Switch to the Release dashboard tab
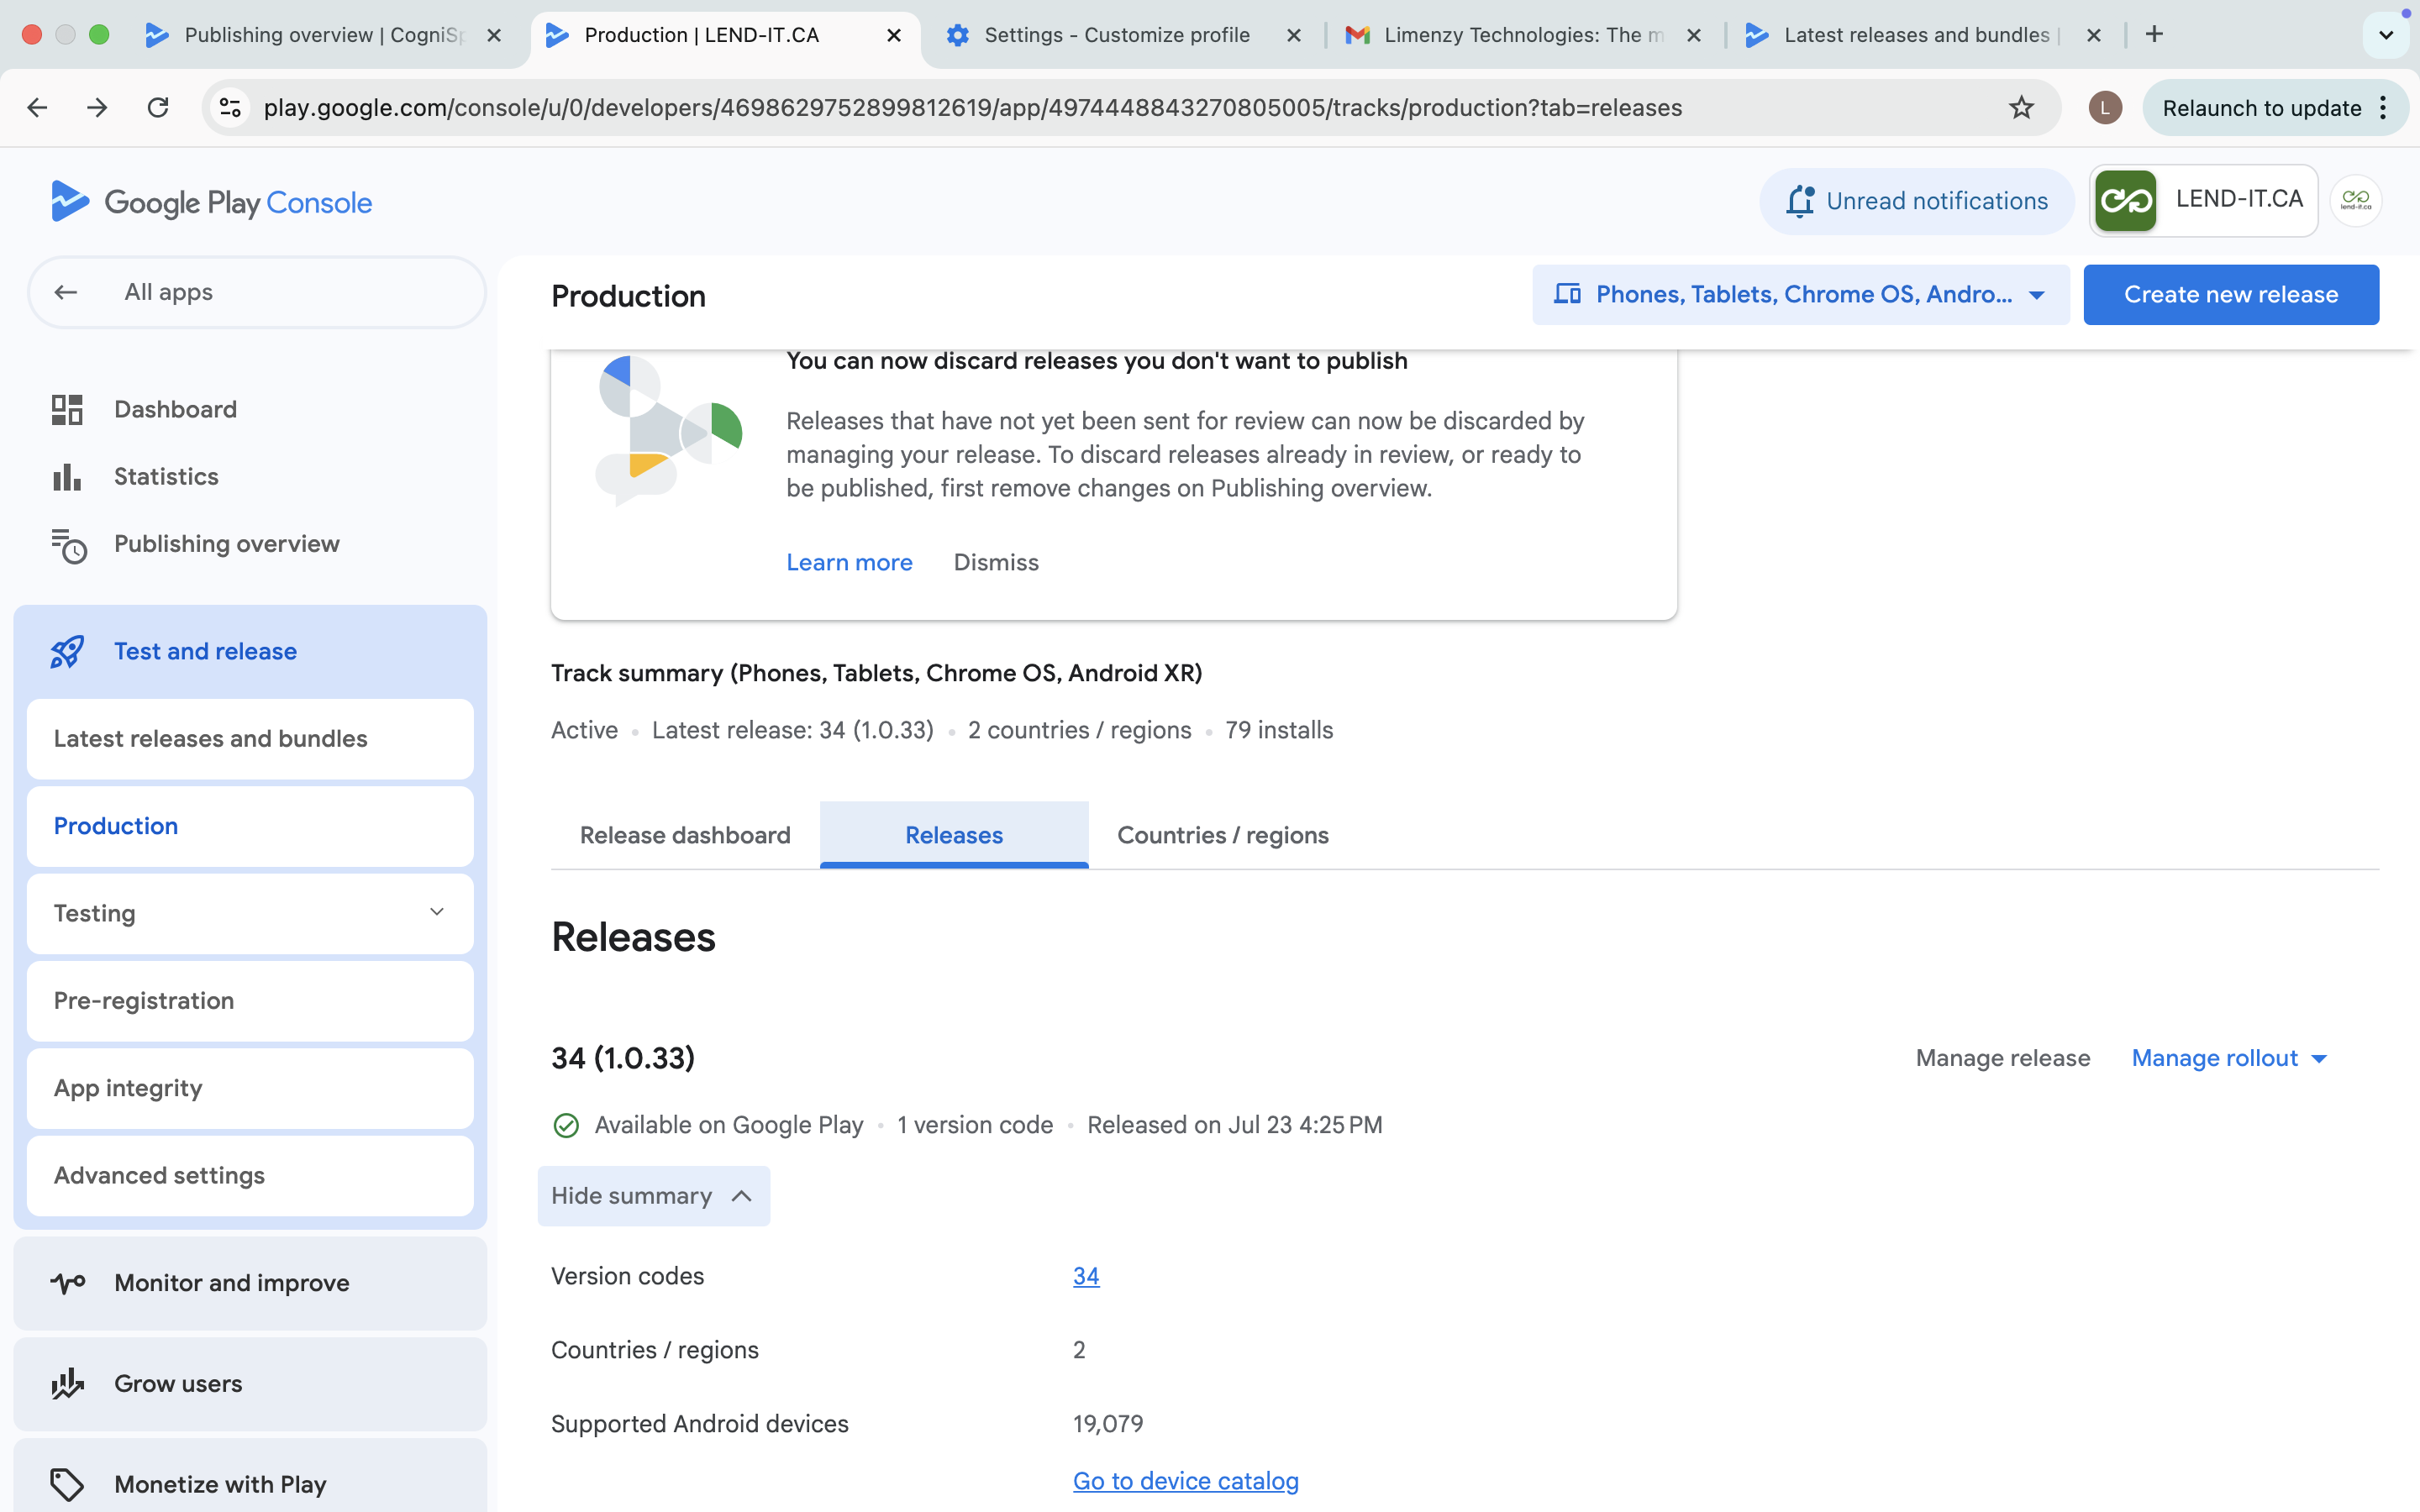This screenshot has height=1512, width=2420. click(x=685, y=835)
